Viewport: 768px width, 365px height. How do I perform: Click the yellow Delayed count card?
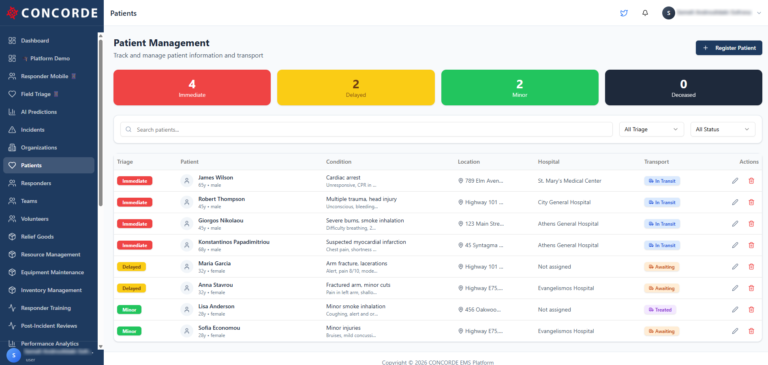pyautogui.click(x=356, y=87)
